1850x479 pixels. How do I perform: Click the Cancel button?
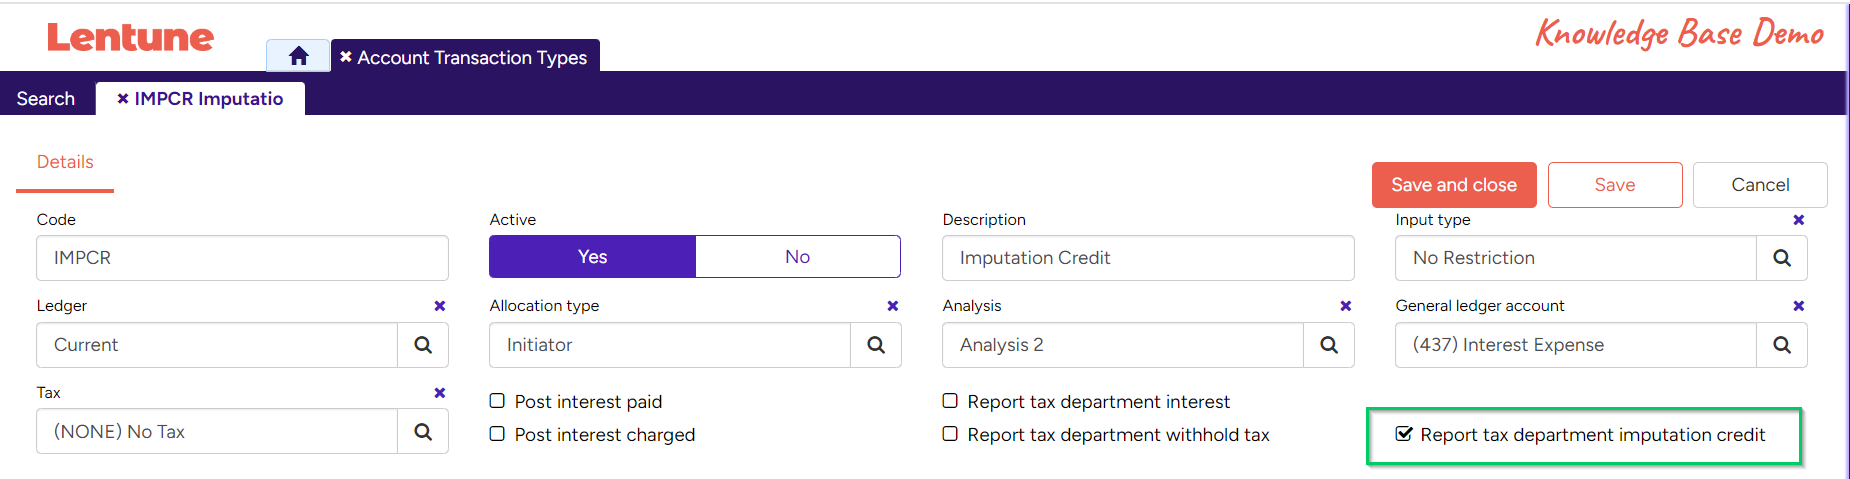coord(1760,185)
